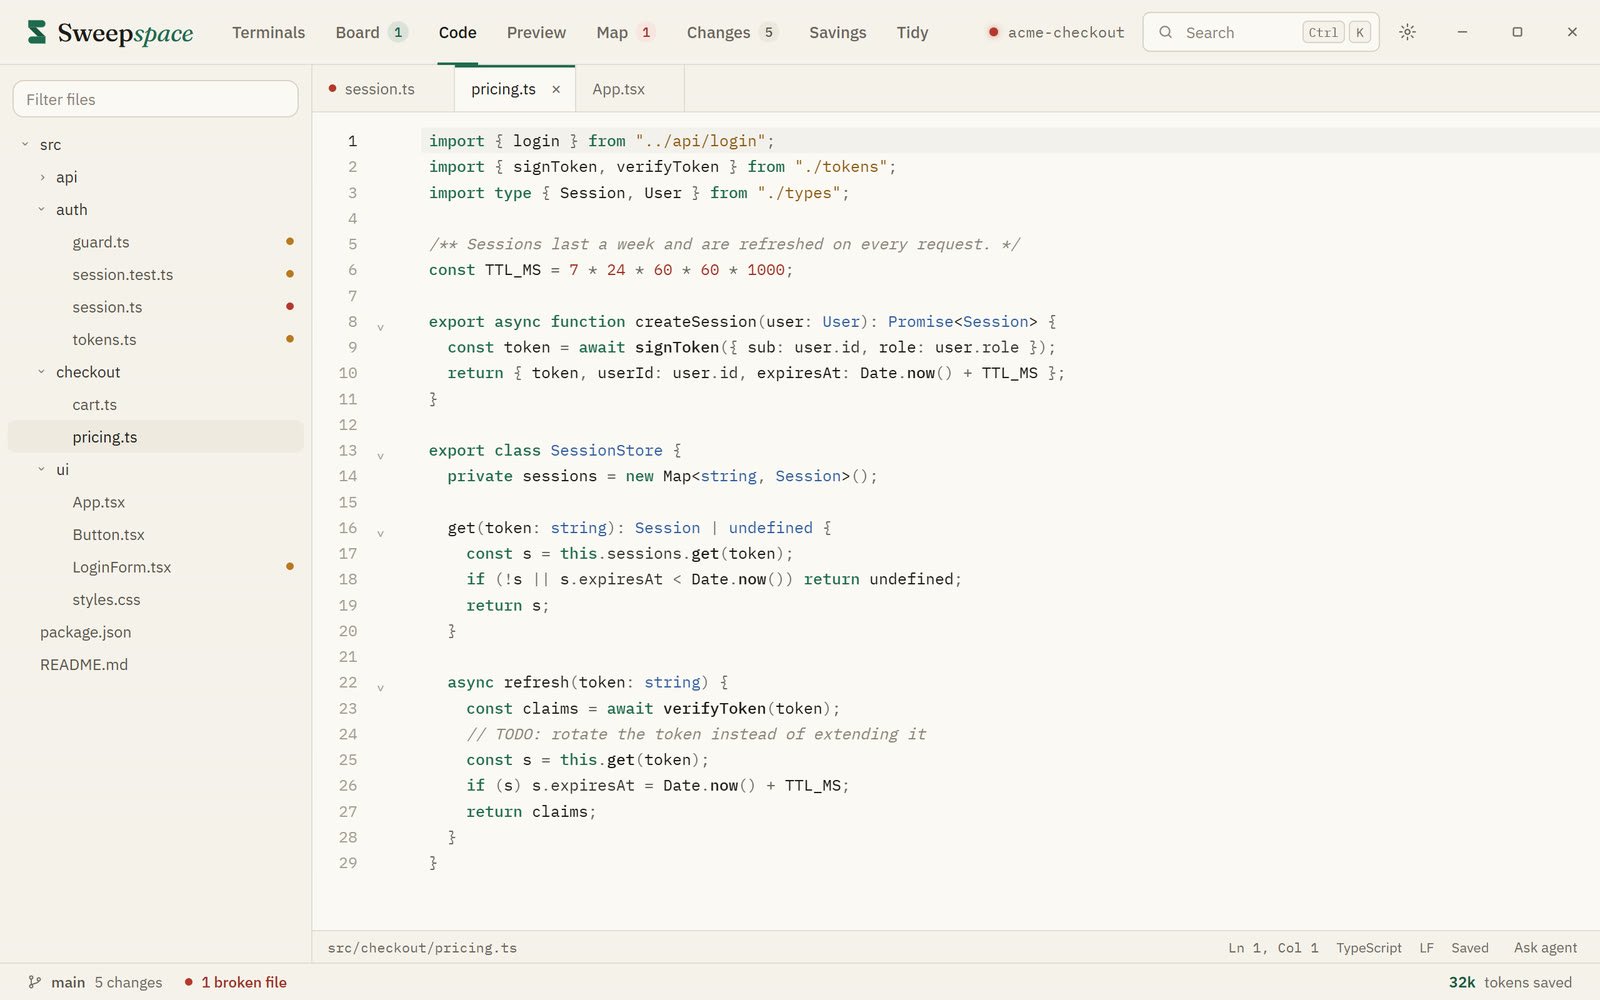
Task: Switch to the Preview tab
Action: tap(536, 32)
